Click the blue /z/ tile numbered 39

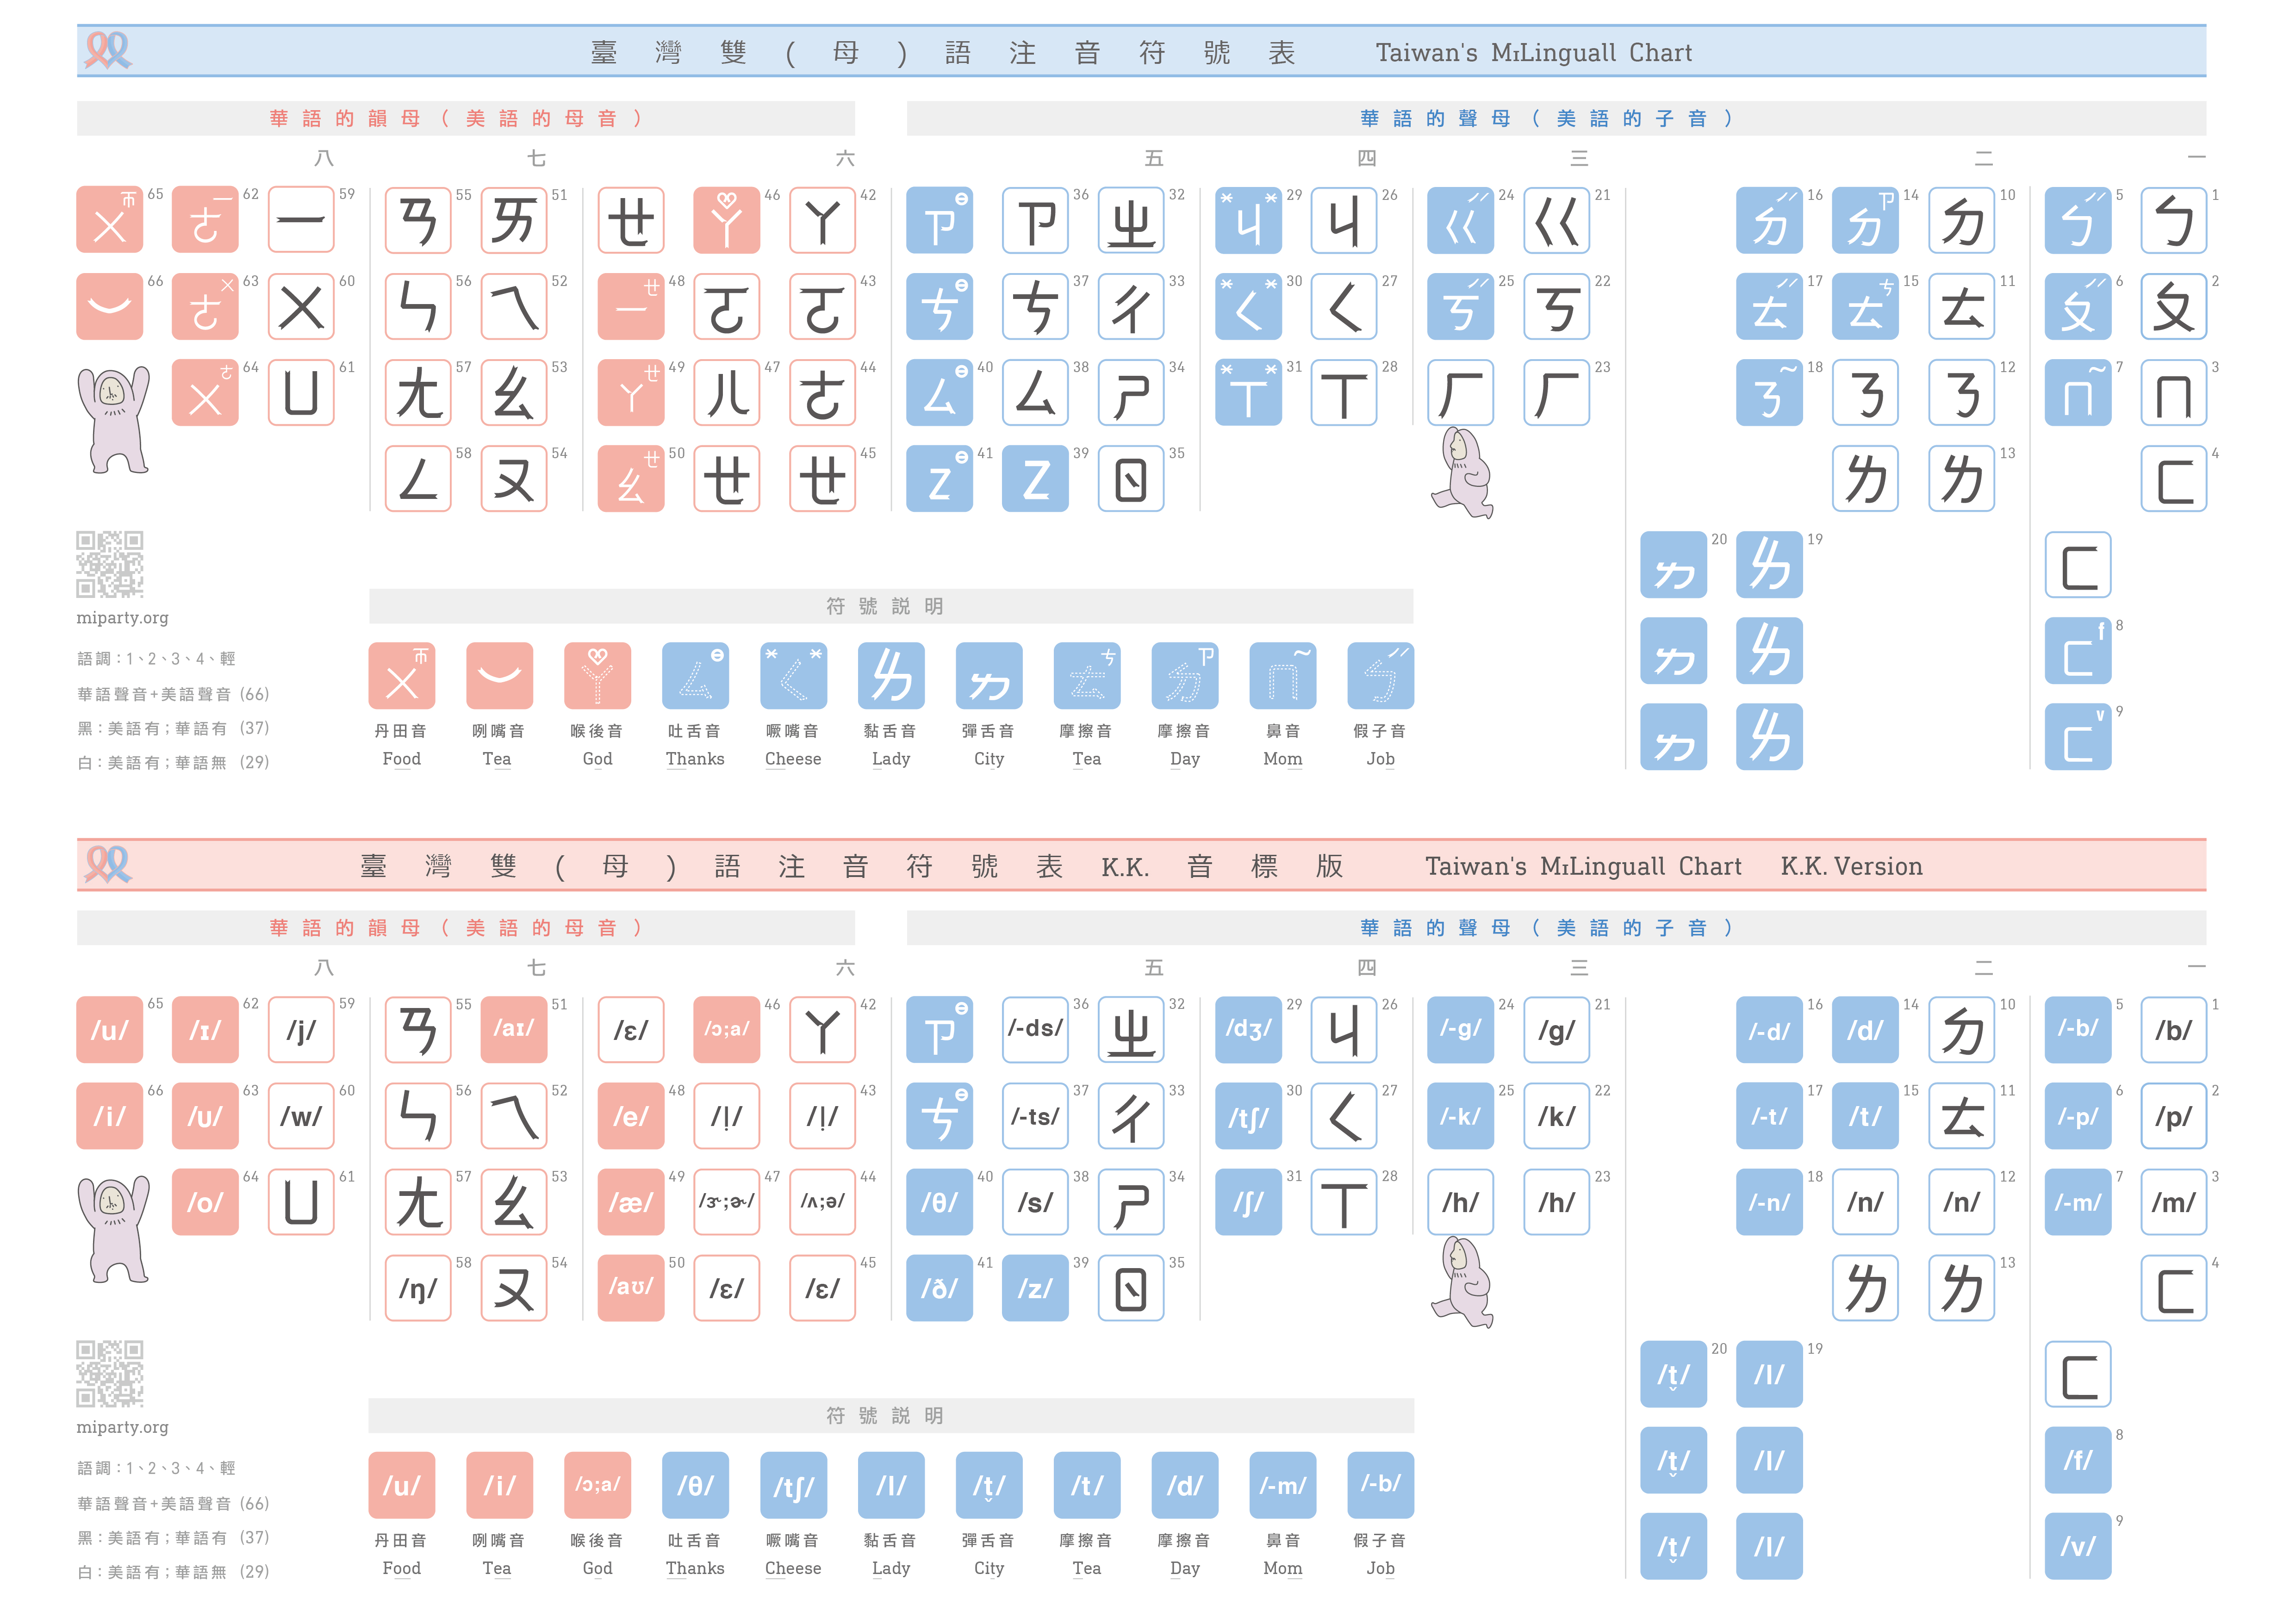[1035, 1288]
